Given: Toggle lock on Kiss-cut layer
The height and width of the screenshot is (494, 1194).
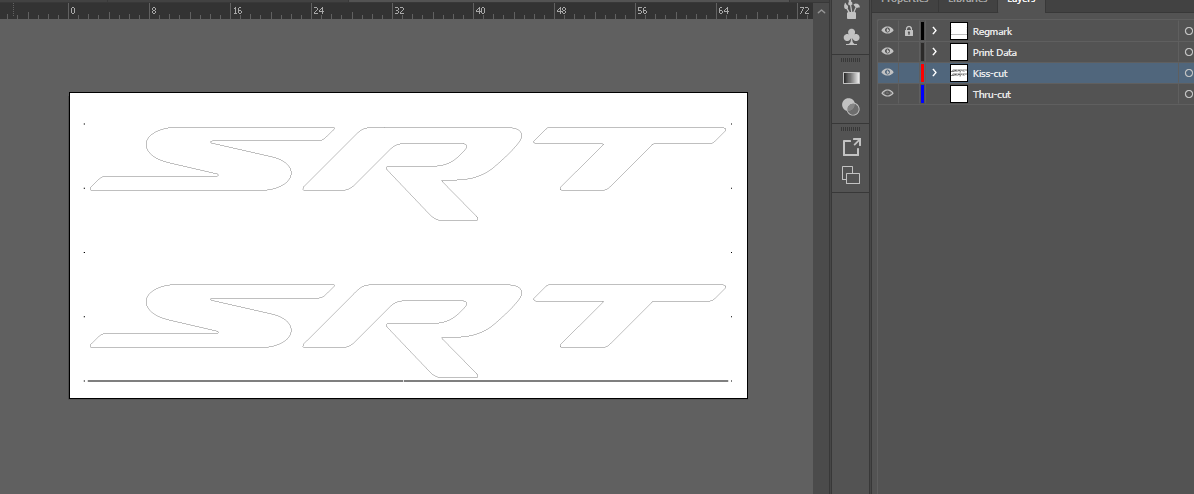Looking at the screenshot, I should point(908,73).
